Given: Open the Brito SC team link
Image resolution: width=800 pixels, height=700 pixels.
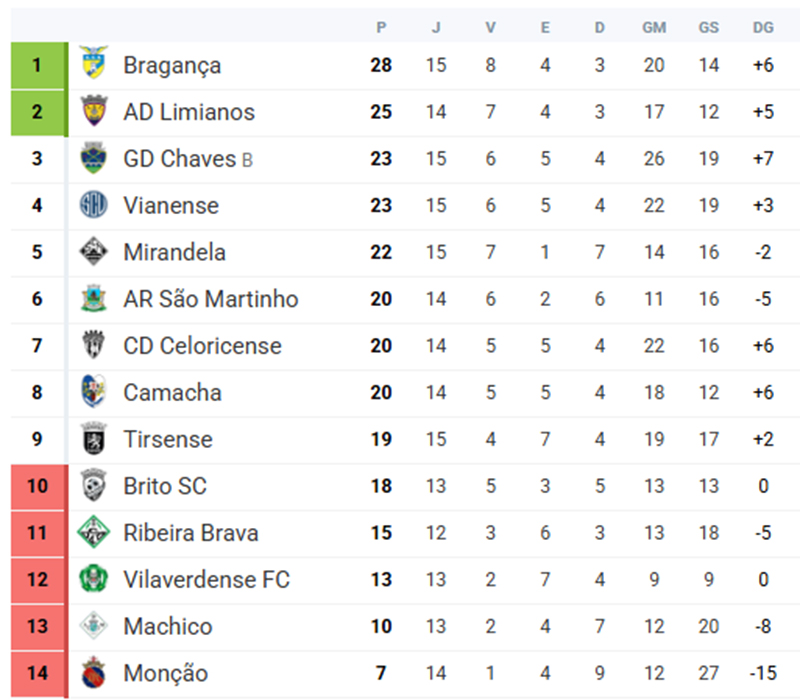Looking at the screenshot, I should tap(165, 486).
